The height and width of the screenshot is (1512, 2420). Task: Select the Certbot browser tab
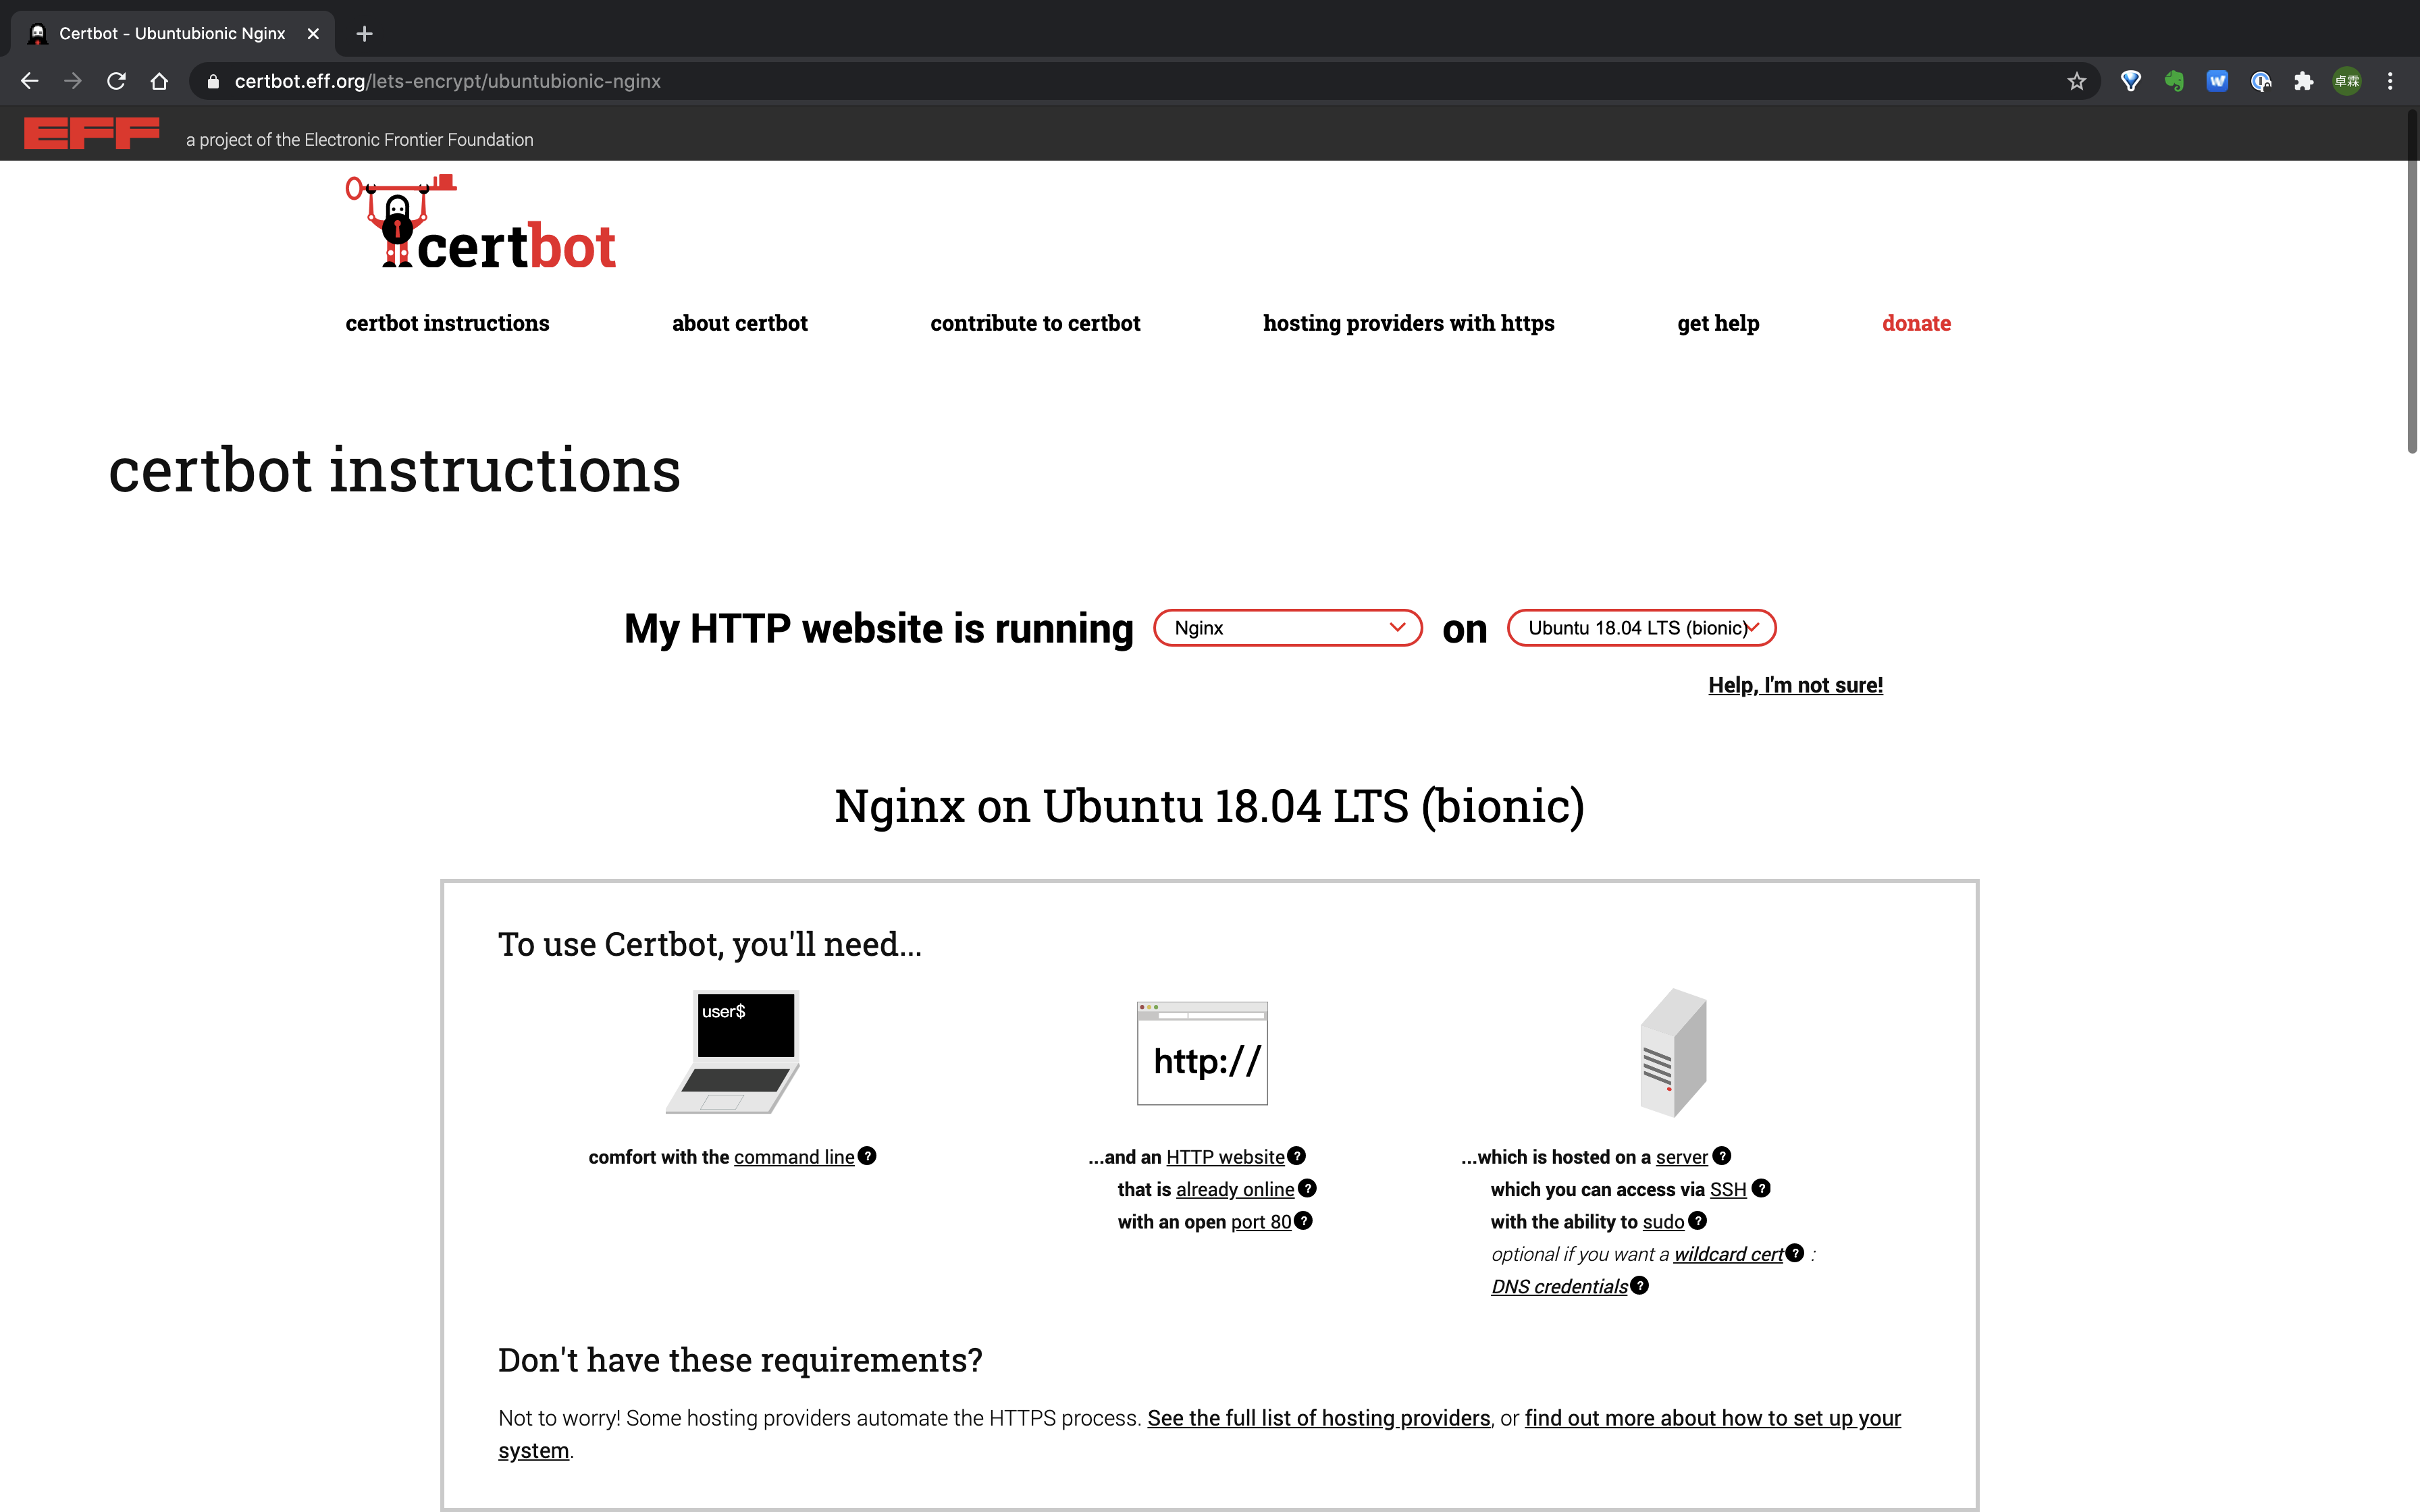tap(172, 34)
